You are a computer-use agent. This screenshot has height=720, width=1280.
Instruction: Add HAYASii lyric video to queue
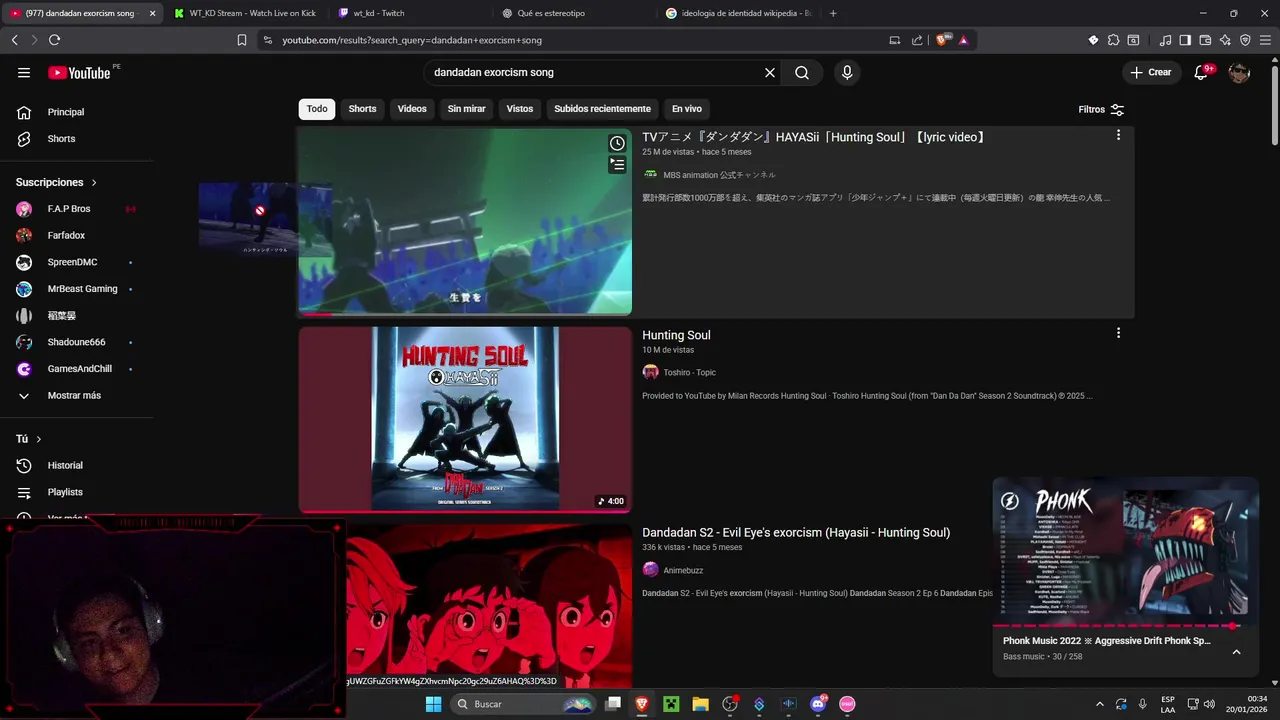click(x=617, y=164)
